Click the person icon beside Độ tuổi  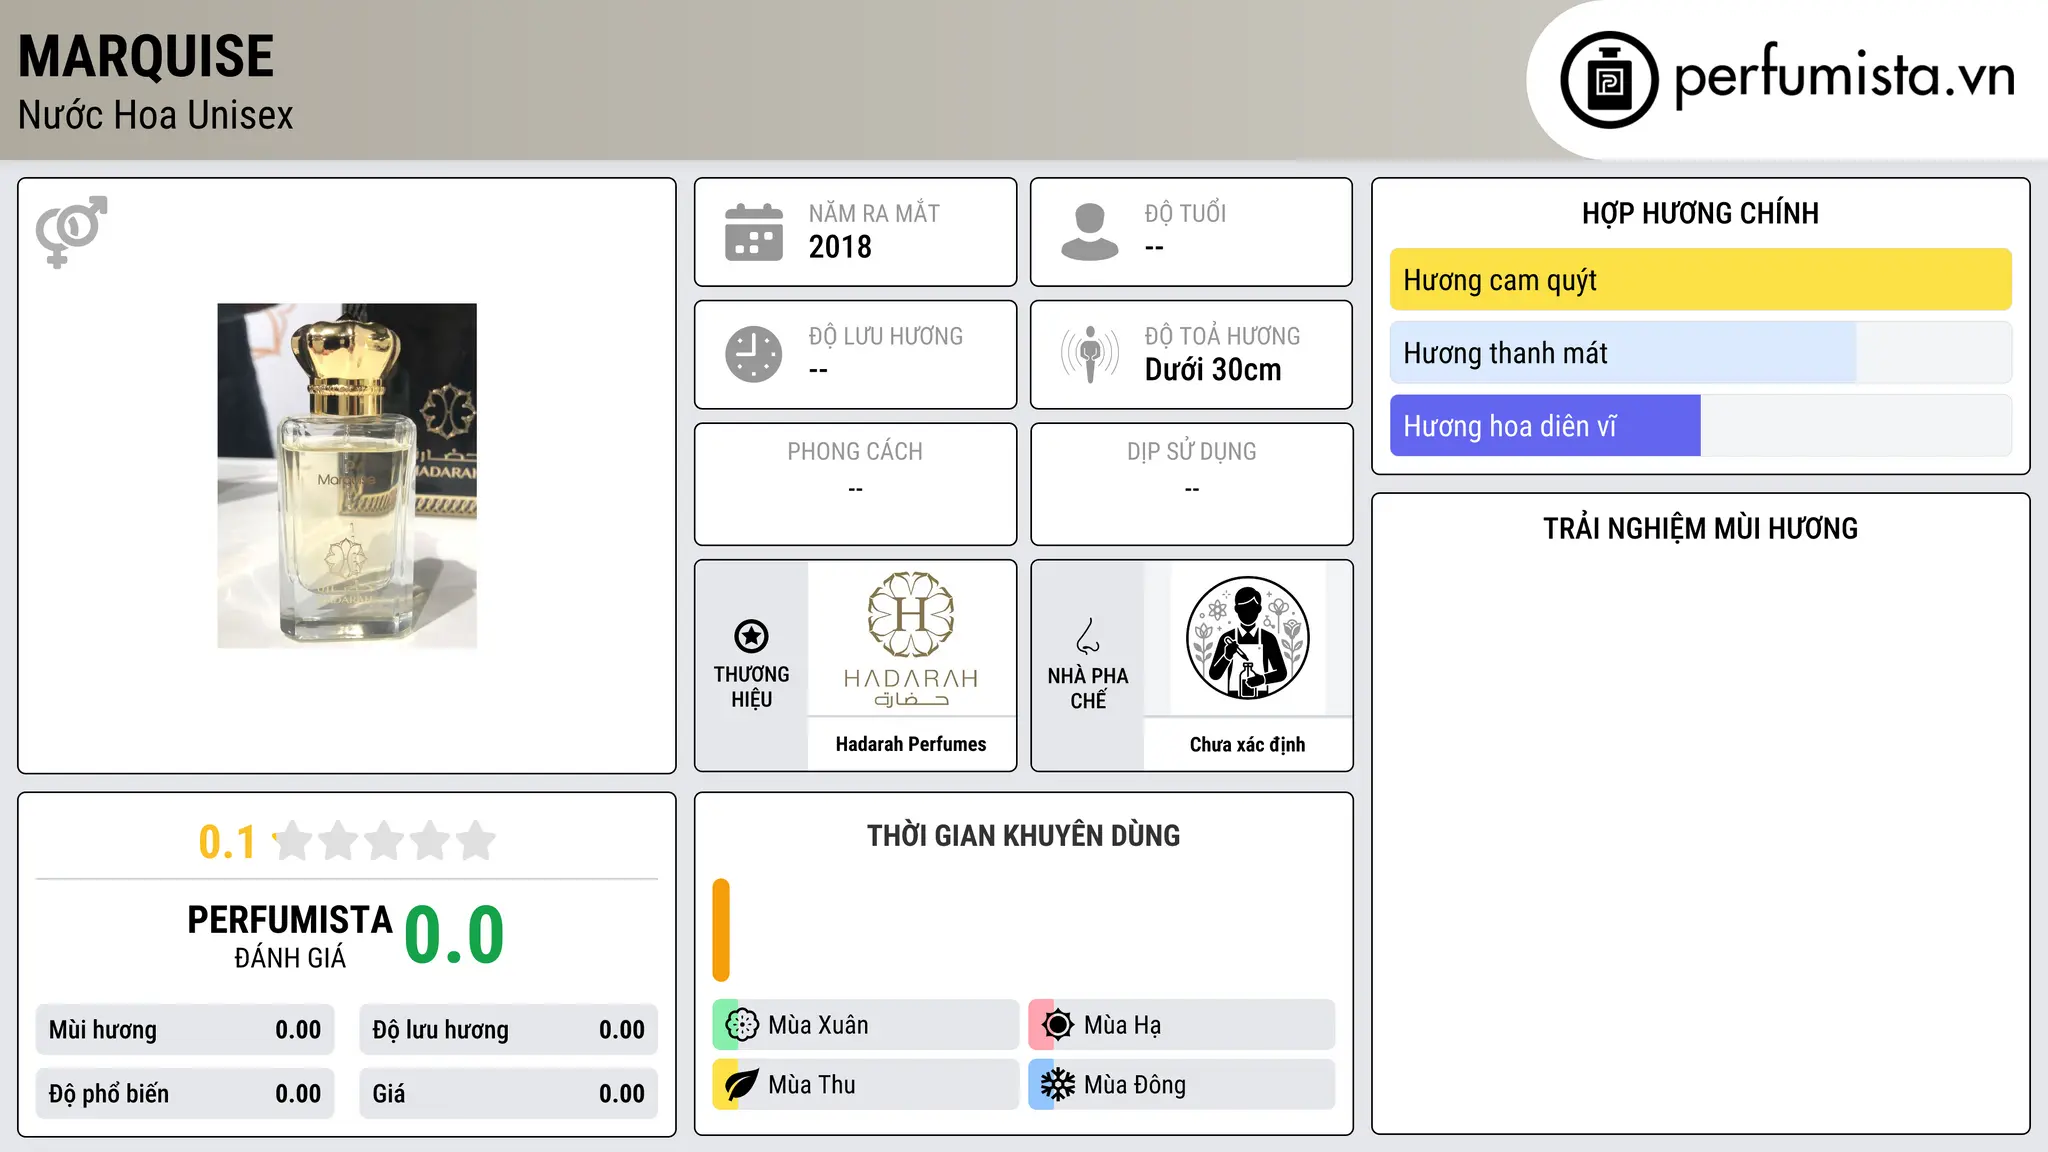pyautogui.click(x=1090, y=232)
